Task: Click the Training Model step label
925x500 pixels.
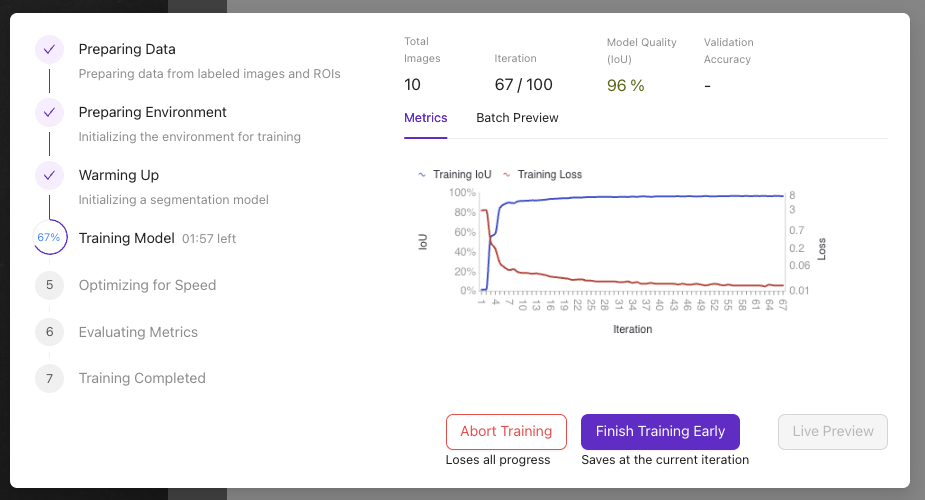Action: [126, 238]
